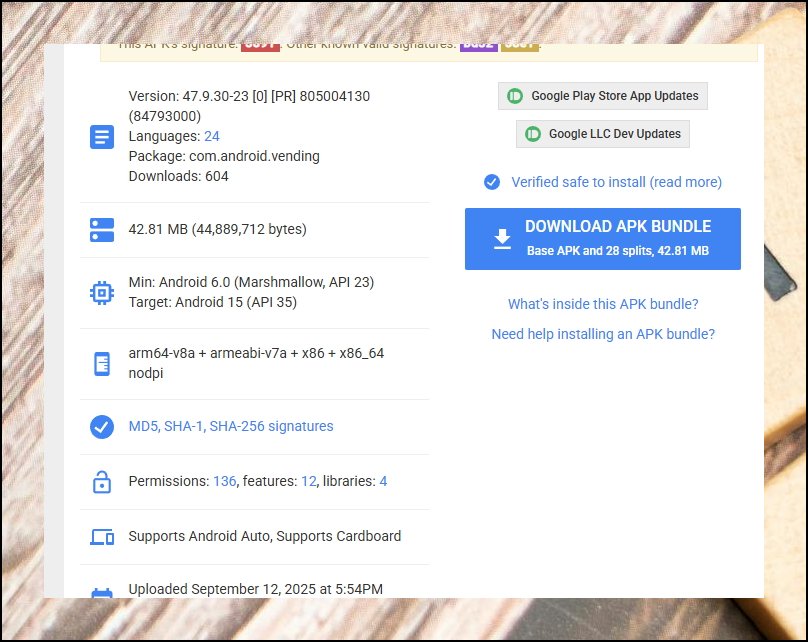Click the upload date calendar icon

pyautogui.click(x=102, y=593)
